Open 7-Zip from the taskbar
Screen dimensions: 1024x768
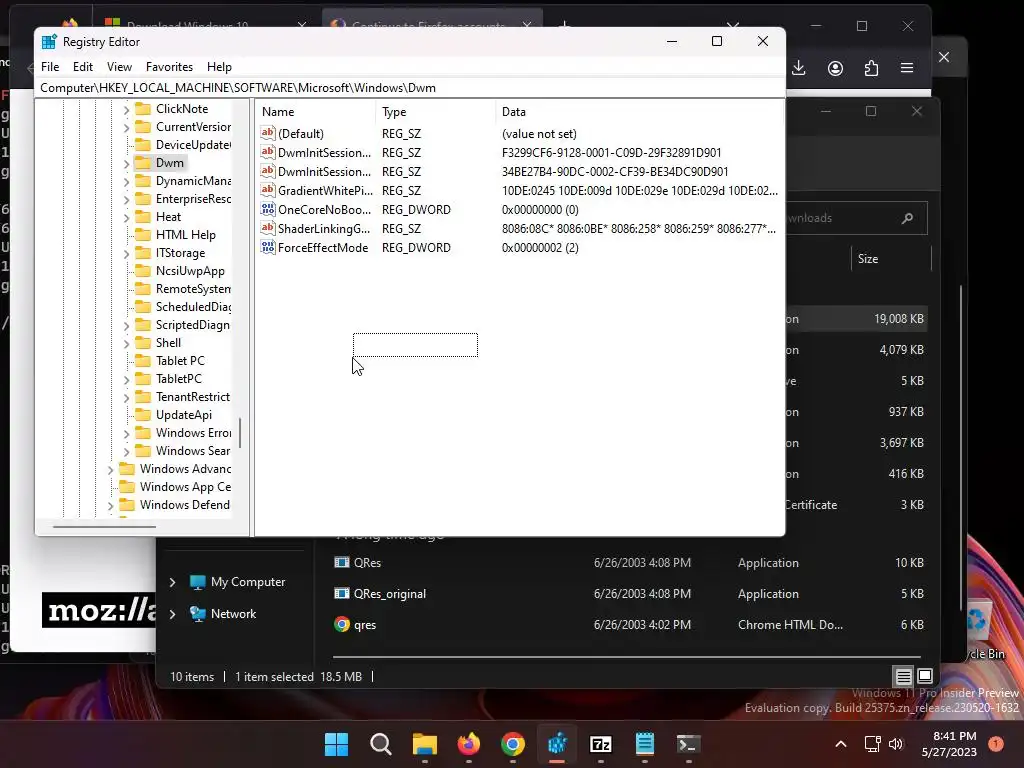tap(601, 744)
